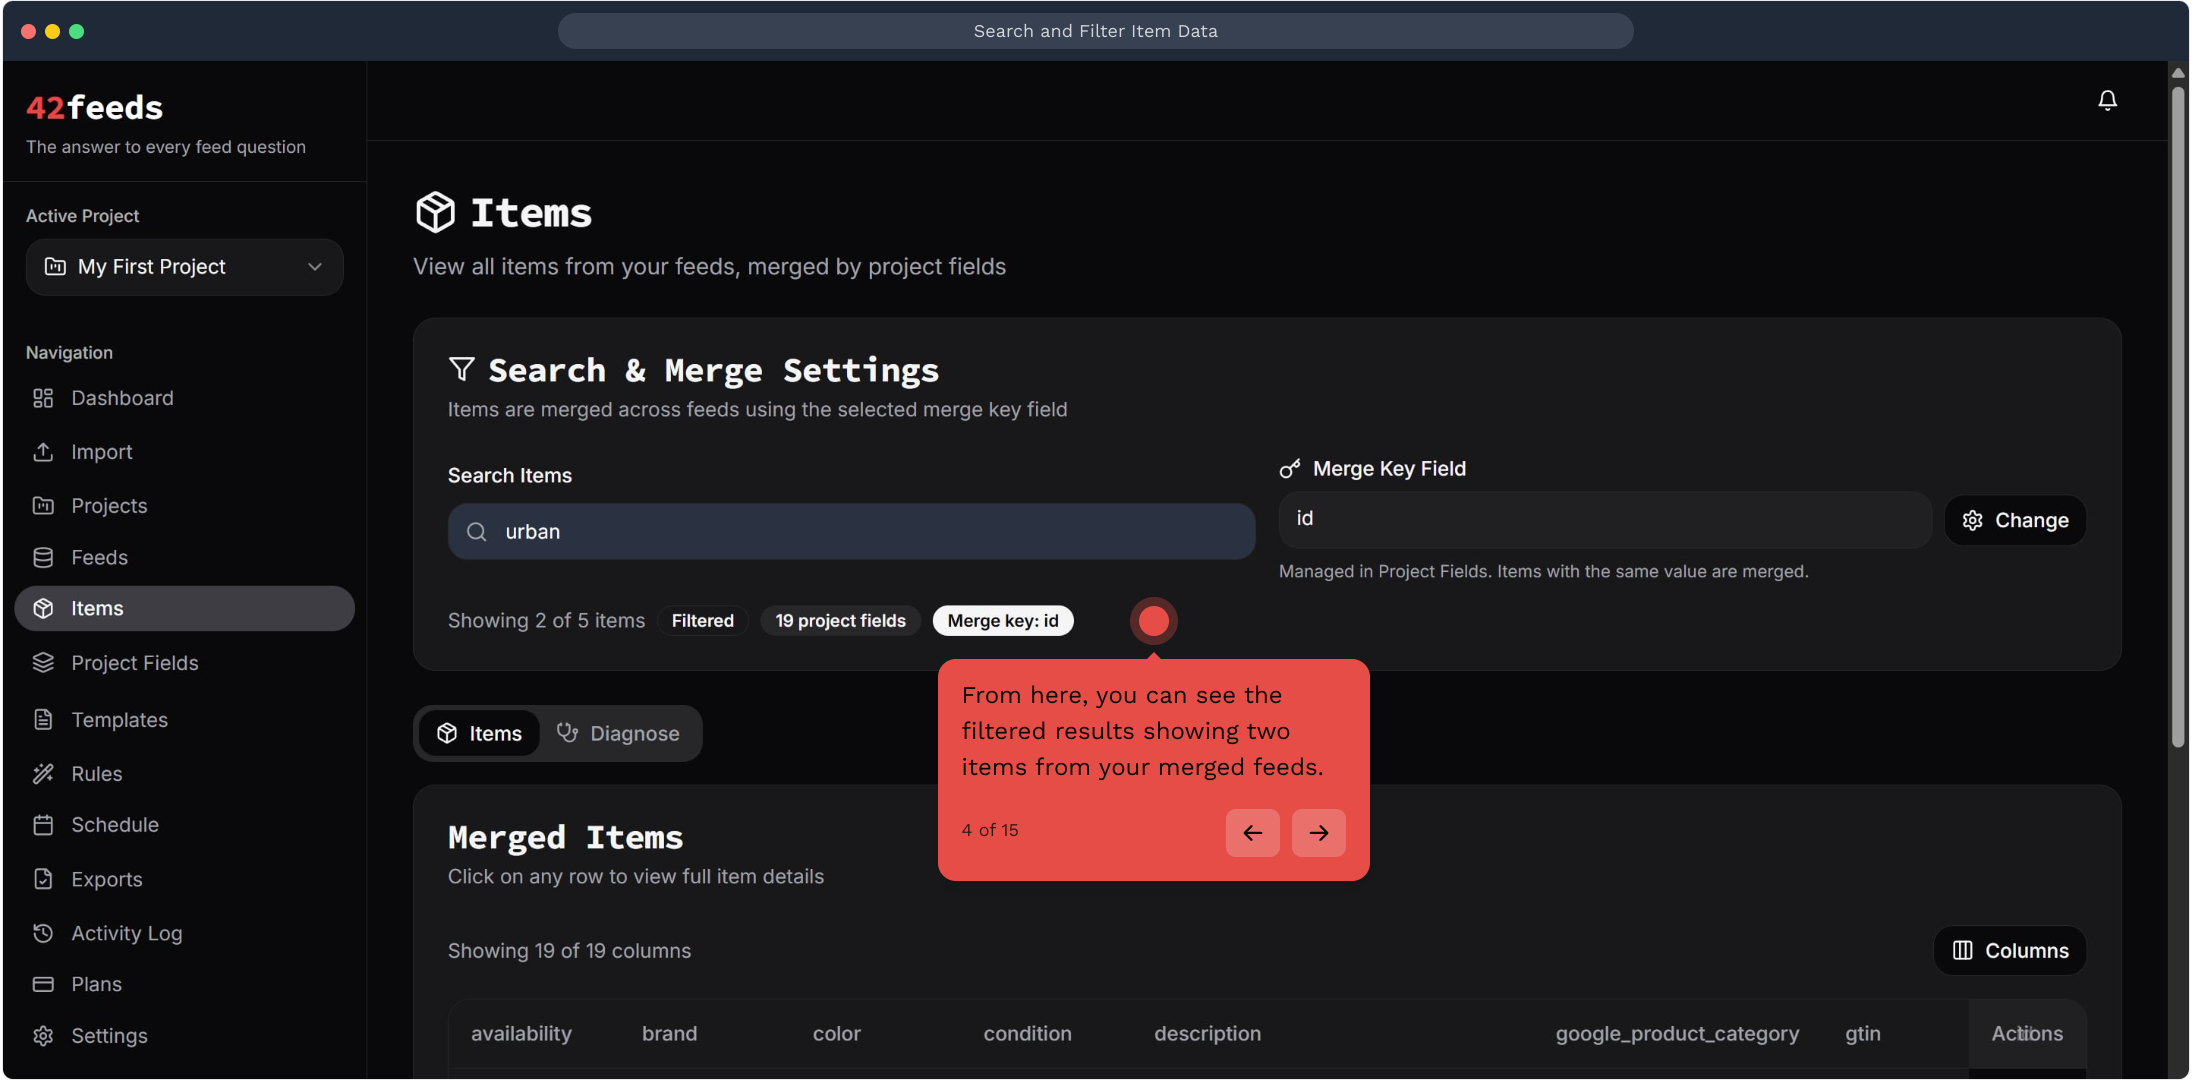Click the Search Items input field
2192x1080 pixels.
pos(850,532)
